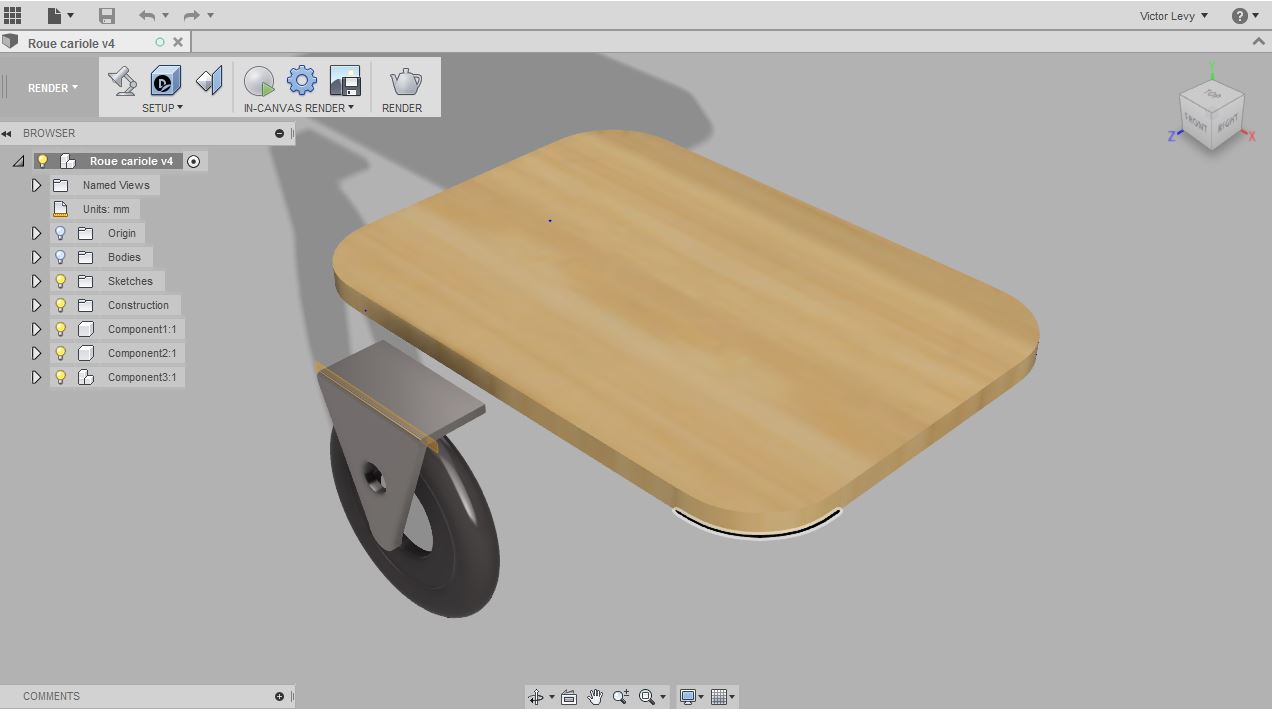
Task: Expand the Construction folder
Action: point(36,305)
